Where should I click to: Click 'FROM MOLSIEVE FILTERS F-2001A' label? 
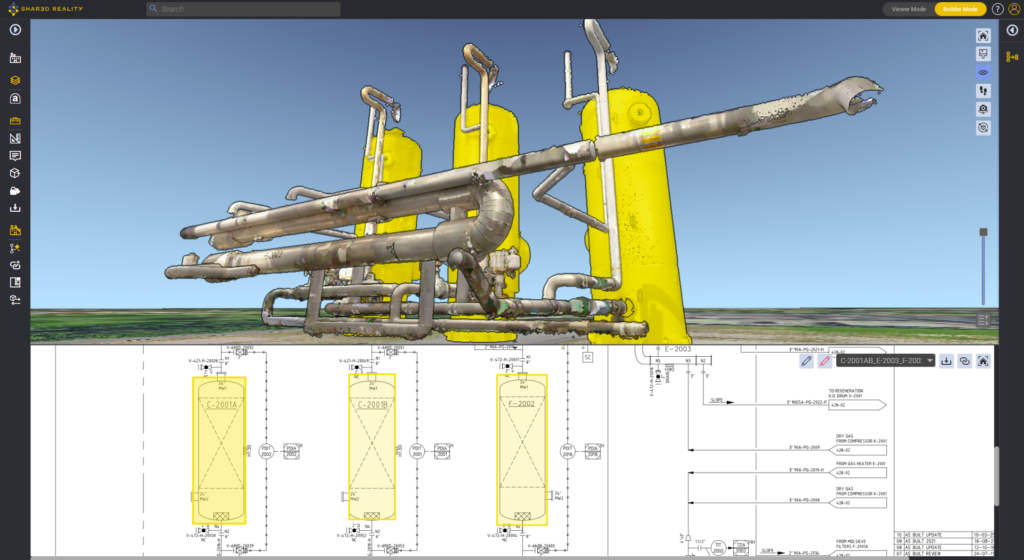851,544
